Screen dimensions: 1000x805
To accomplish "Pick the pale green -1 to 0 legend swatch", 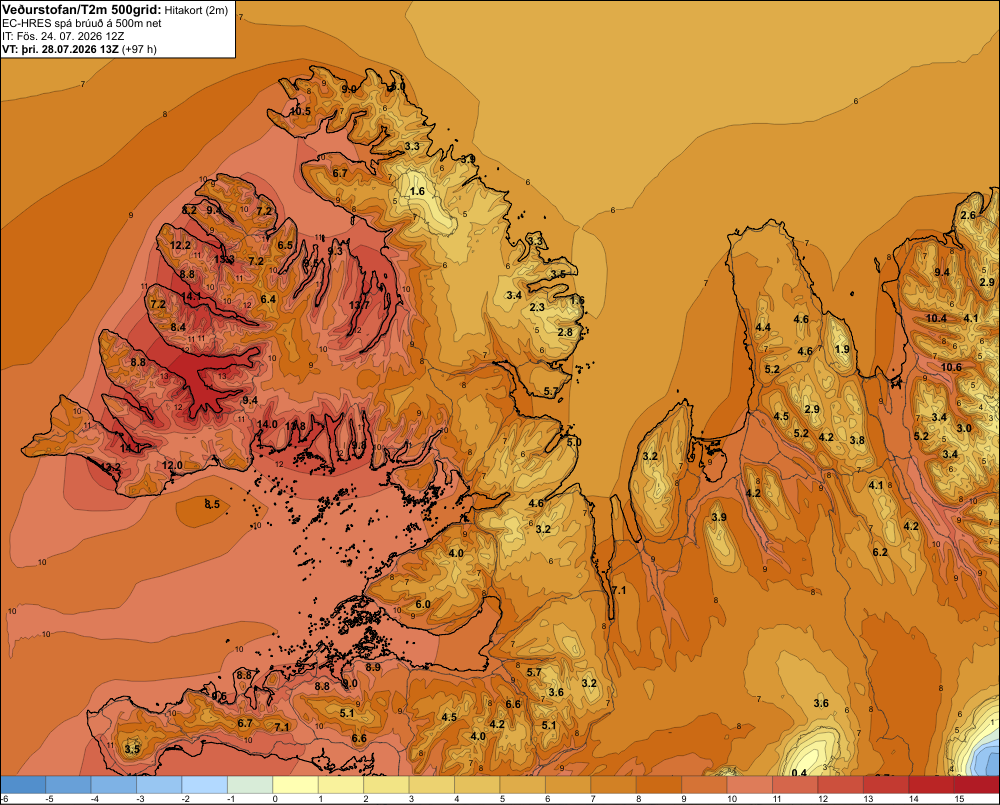I will [x=250, y=784].
